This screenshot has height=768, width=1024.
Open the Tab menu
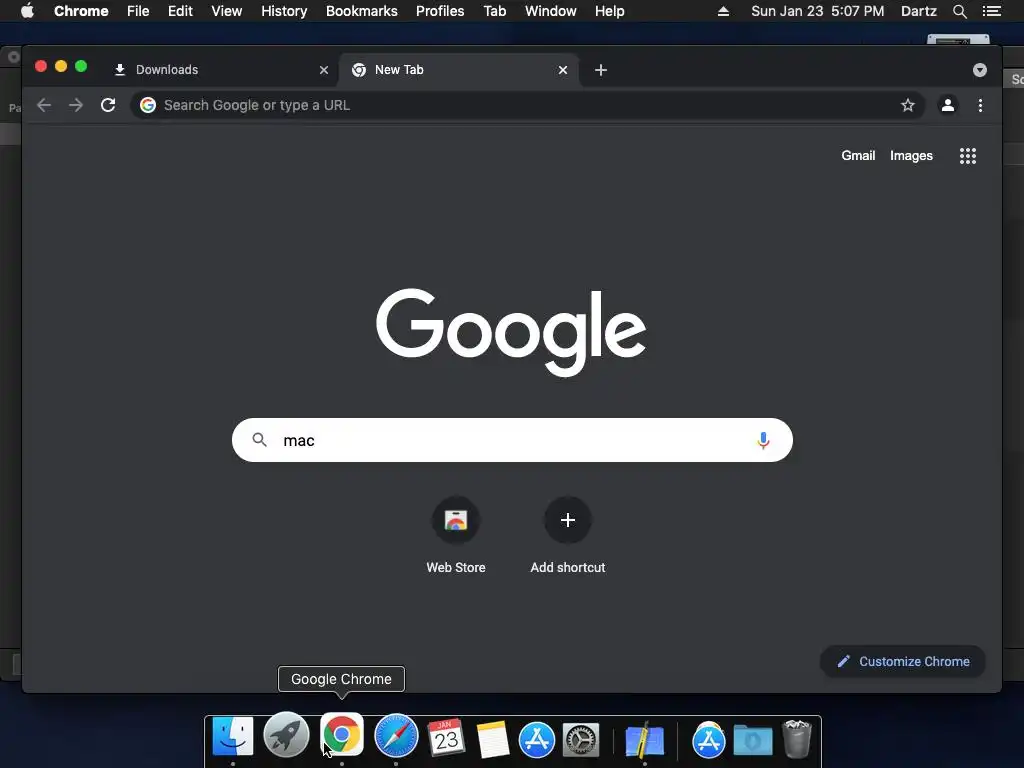494,11
